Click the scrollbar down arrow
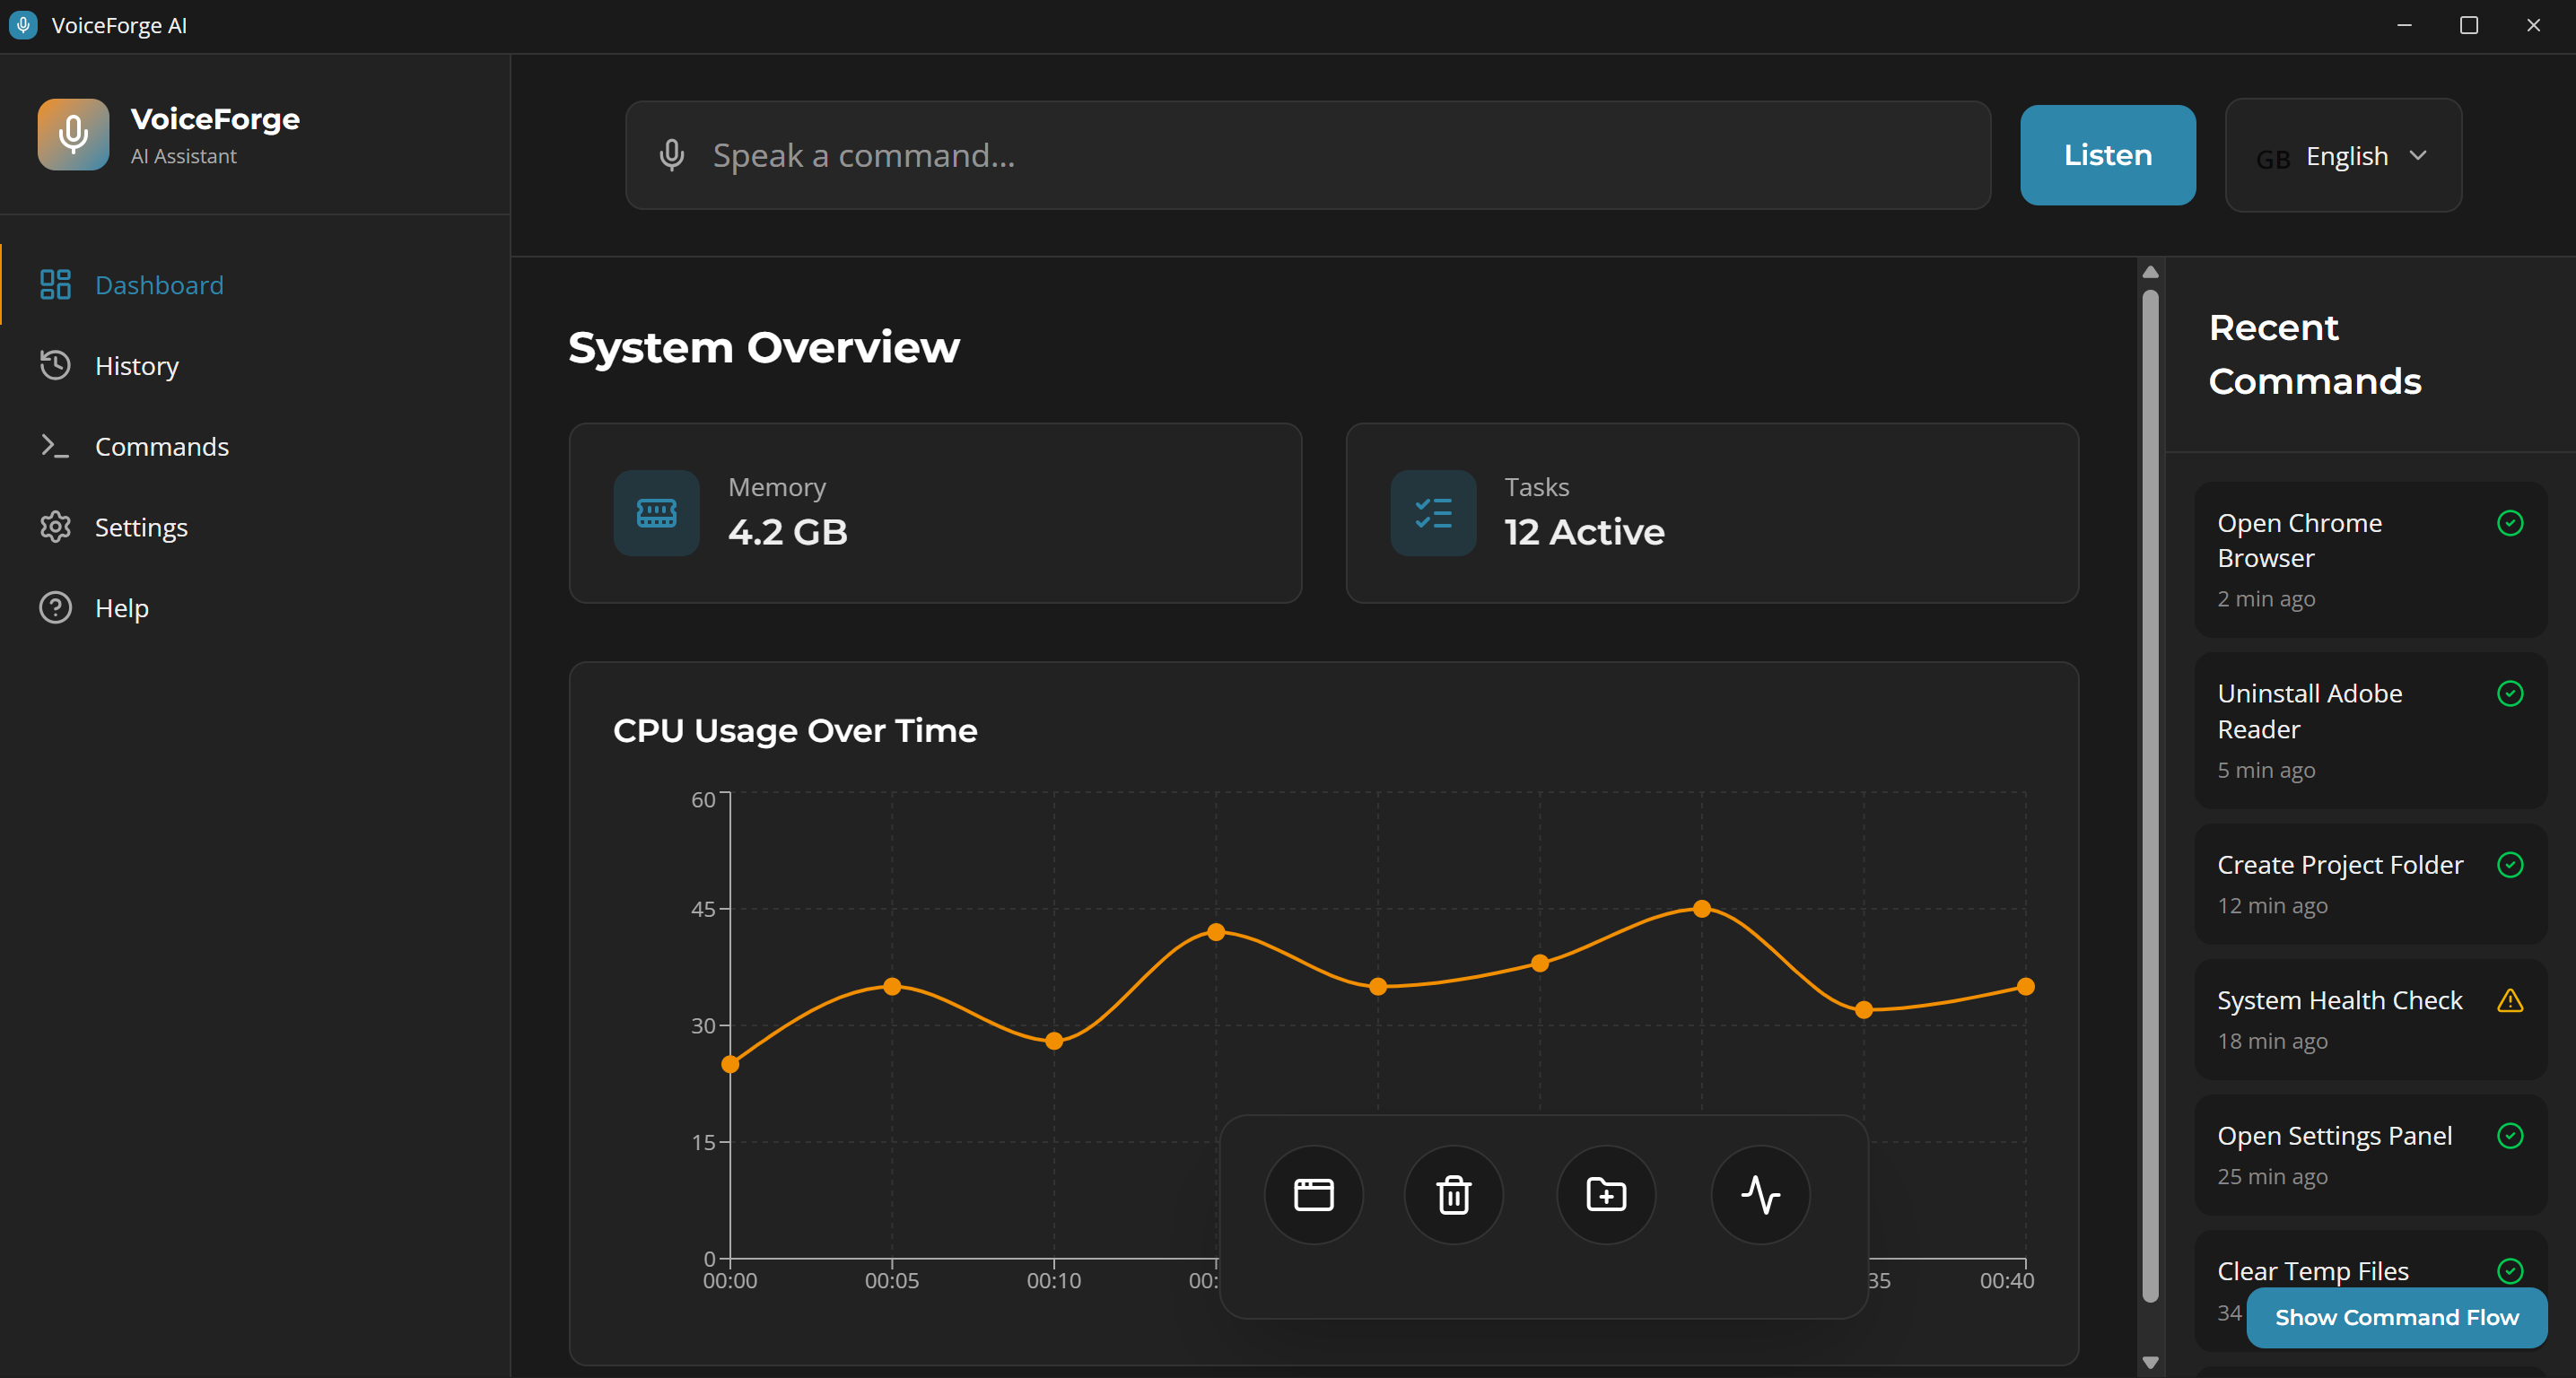This screenshot has height=1378, width=2576. tap(2150, 1362)
